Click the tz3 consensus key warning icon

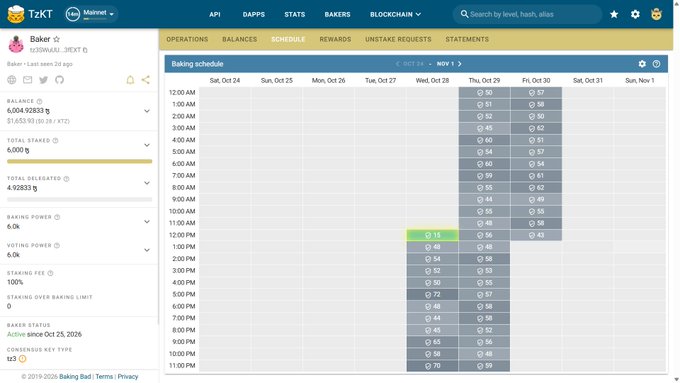coord(23,359)
